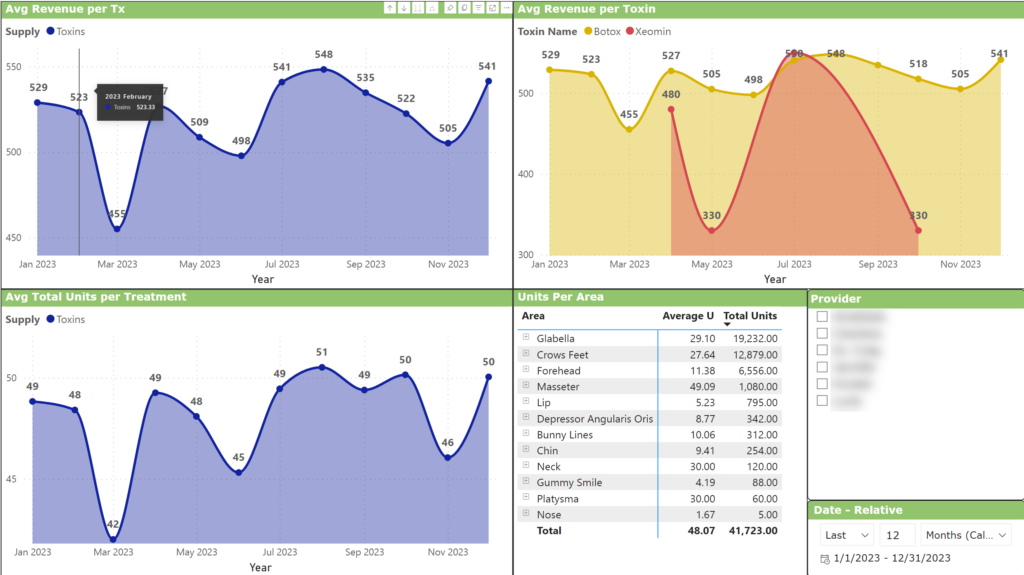The width and height of the screenshot is (1024, 575).
Task: Select the last Provider checkbox
Action: pyautogui.click(x=822, y=401)
